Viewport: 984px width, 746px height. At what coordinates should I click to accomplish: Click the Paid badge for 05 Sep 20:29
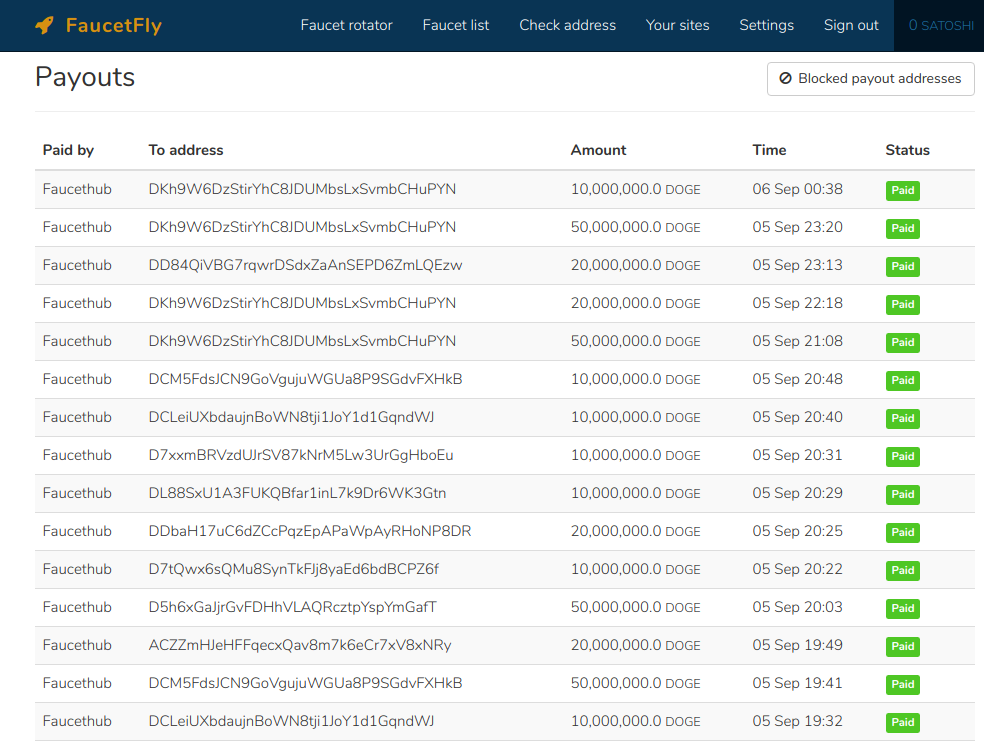902,494
